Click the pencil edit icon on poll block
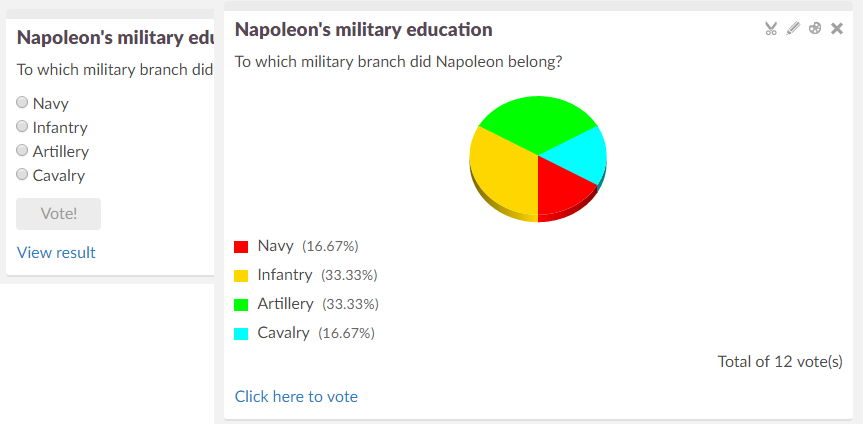 pos(793,29)
